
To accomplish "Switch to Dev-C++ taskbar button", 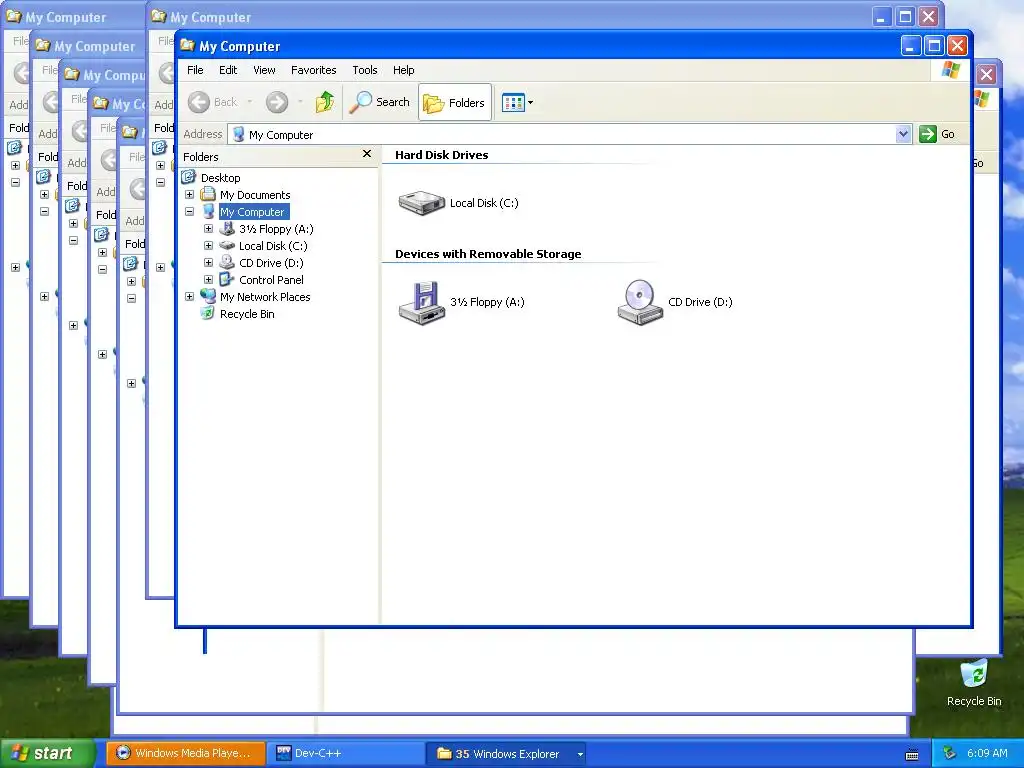I will 345,753.
